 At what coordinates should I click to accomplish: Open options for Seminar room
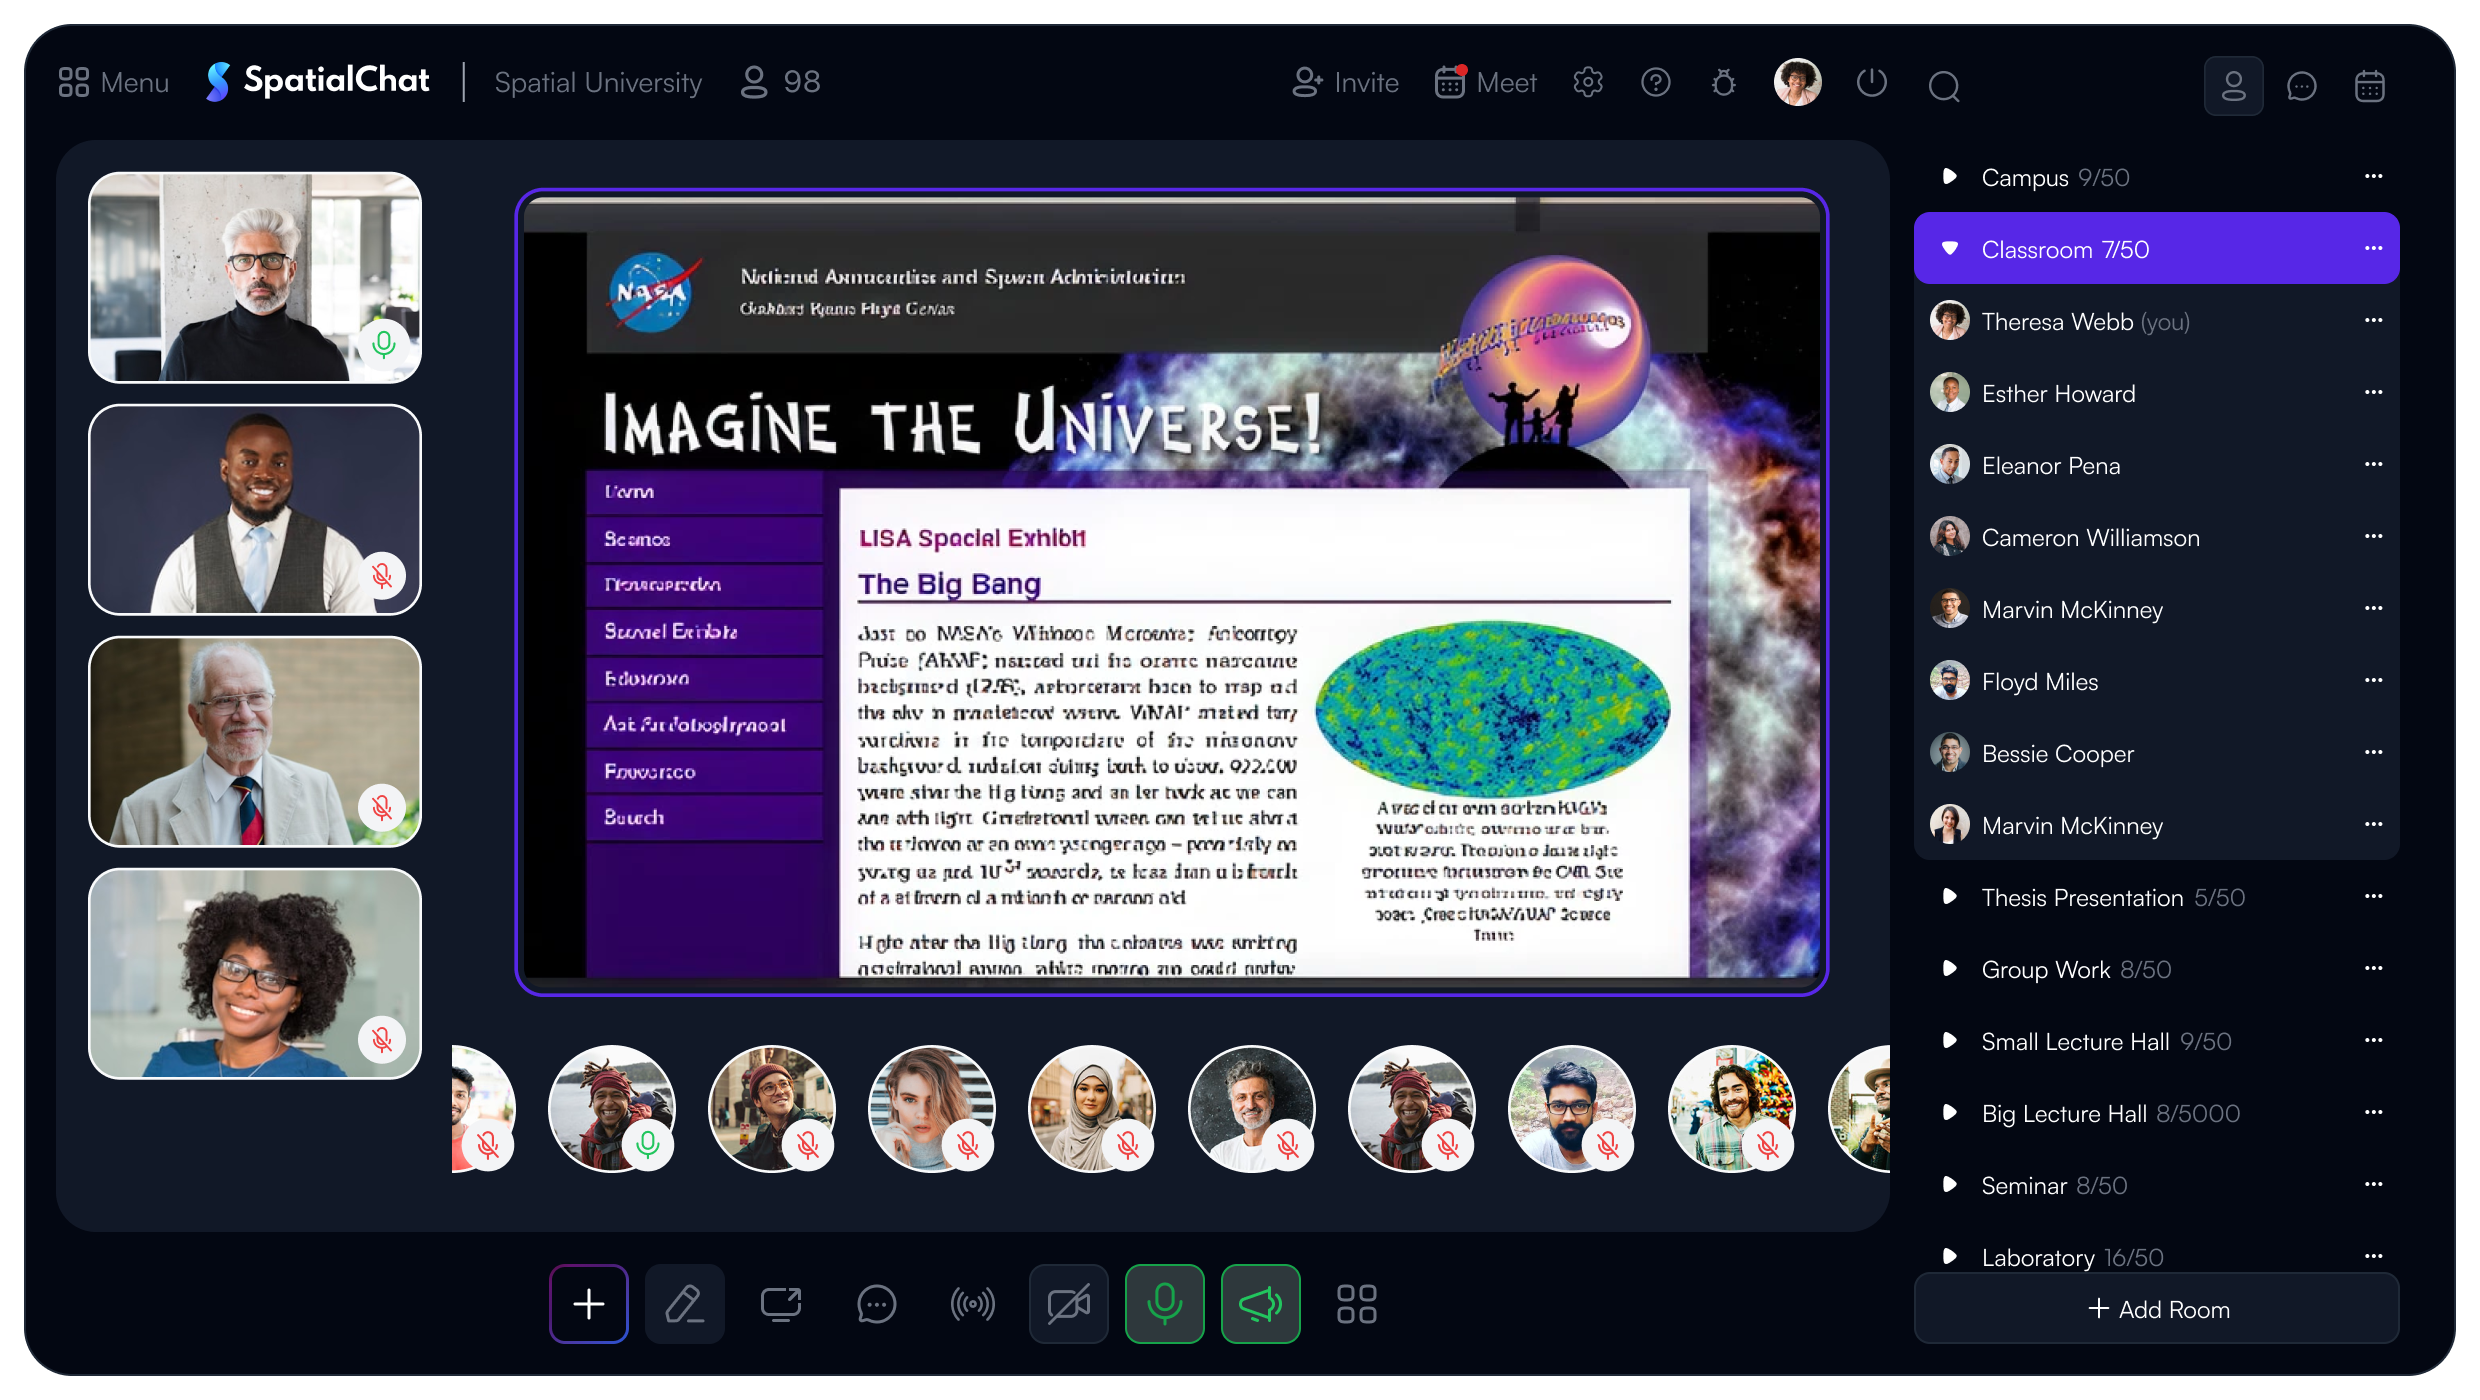click(2374, 1185)
